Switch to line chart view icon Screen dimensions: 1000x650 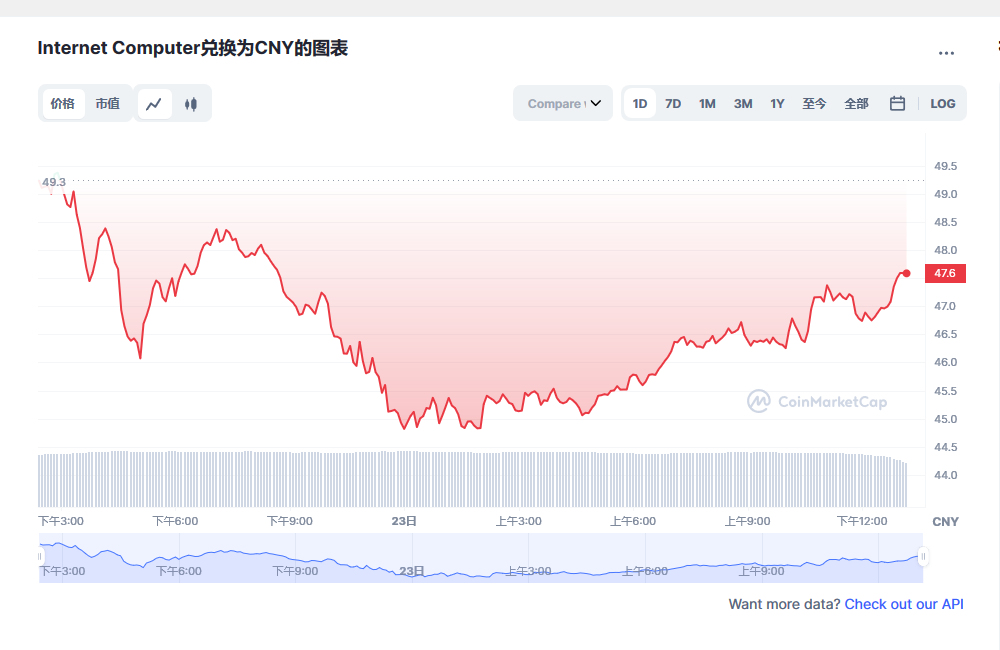pyautogui.click(x=154, y=104)
